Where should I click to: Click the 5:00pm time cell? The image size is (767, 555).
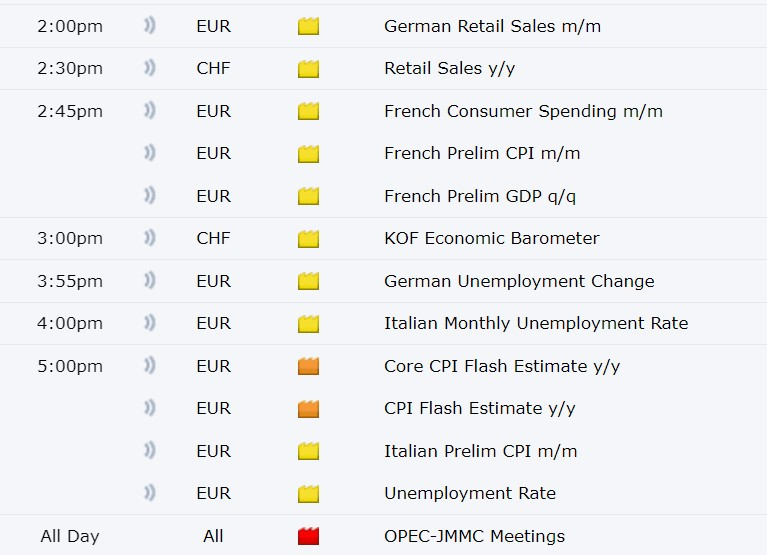(x=70, y=366)
